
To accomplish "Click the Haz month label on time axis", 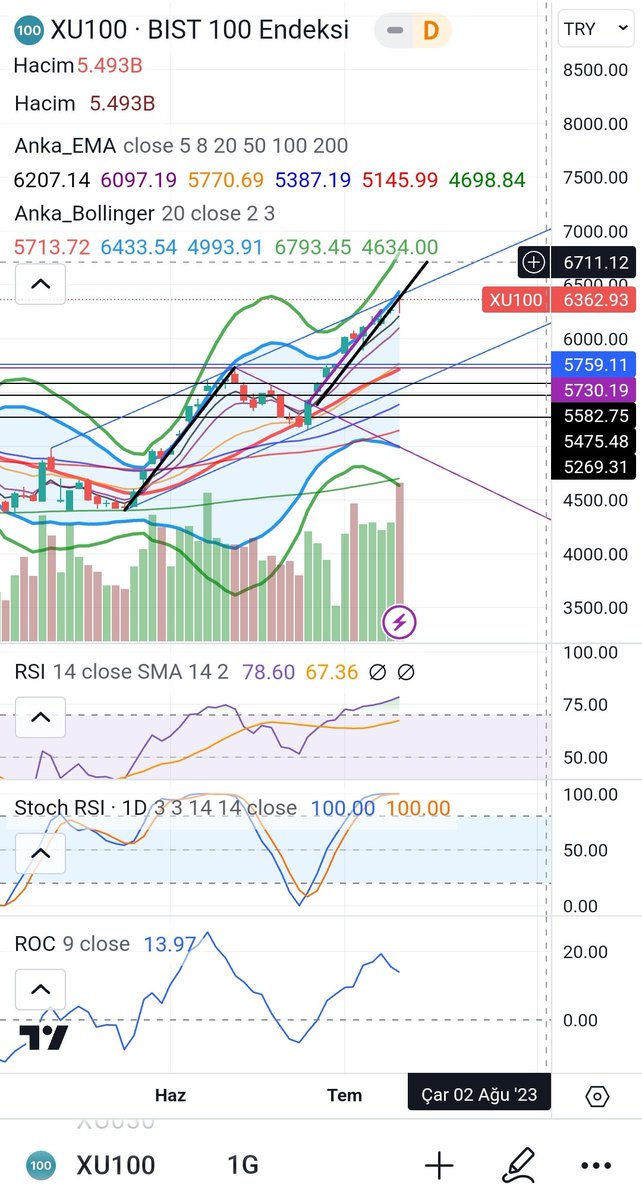I will (x=170, y=1095).
